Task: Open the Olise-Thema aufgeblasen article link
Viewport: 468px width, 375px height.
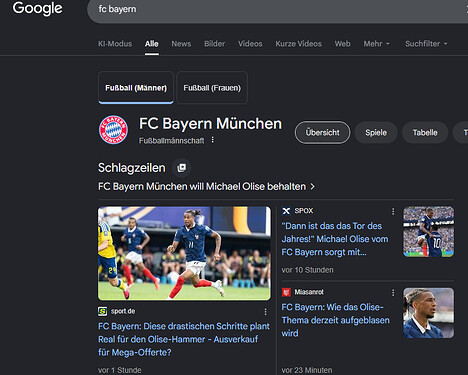Action: 335,320
